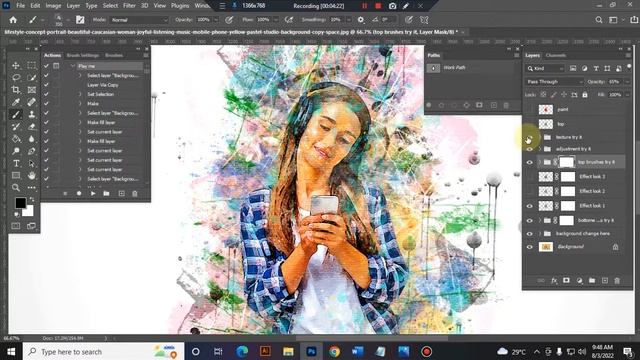
Task: Open the Filter menu
Action: (x=129, y=6)
